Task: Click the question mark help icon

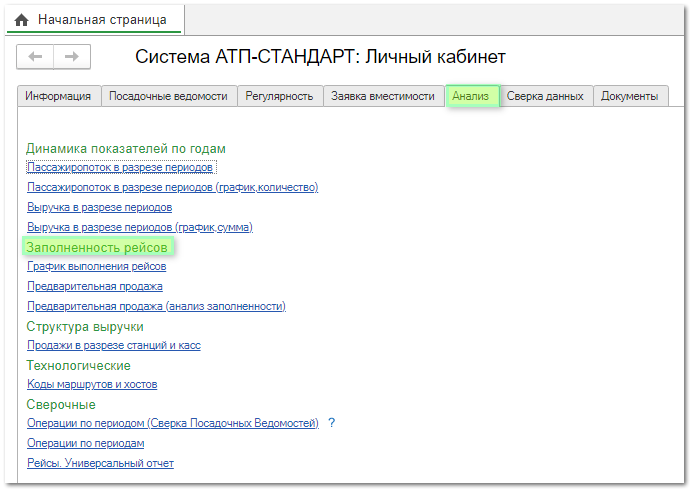Action: [331, 423]
